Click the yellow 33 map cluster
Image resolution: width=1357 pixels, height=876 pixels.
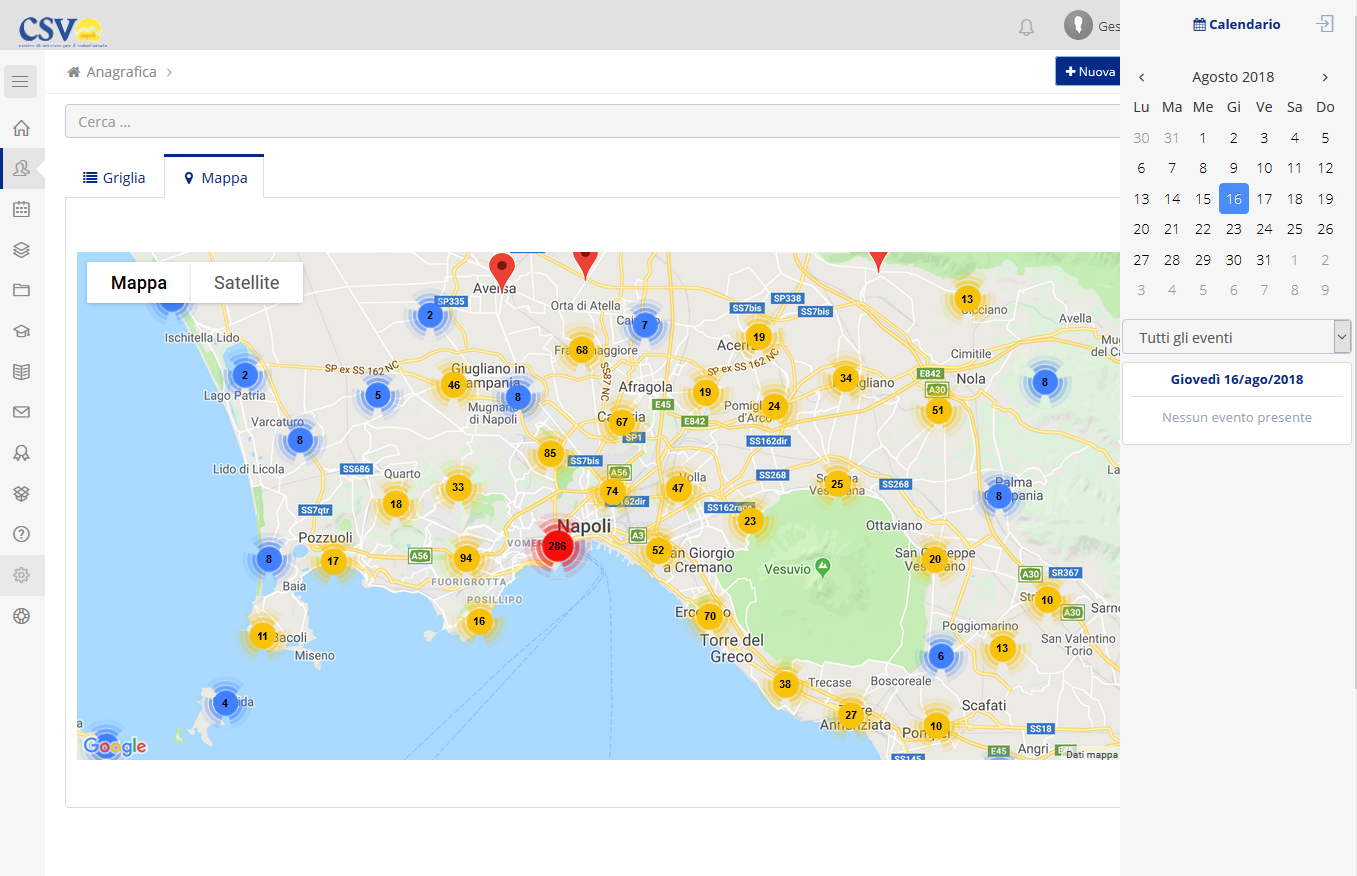click(x=458, y=487)
